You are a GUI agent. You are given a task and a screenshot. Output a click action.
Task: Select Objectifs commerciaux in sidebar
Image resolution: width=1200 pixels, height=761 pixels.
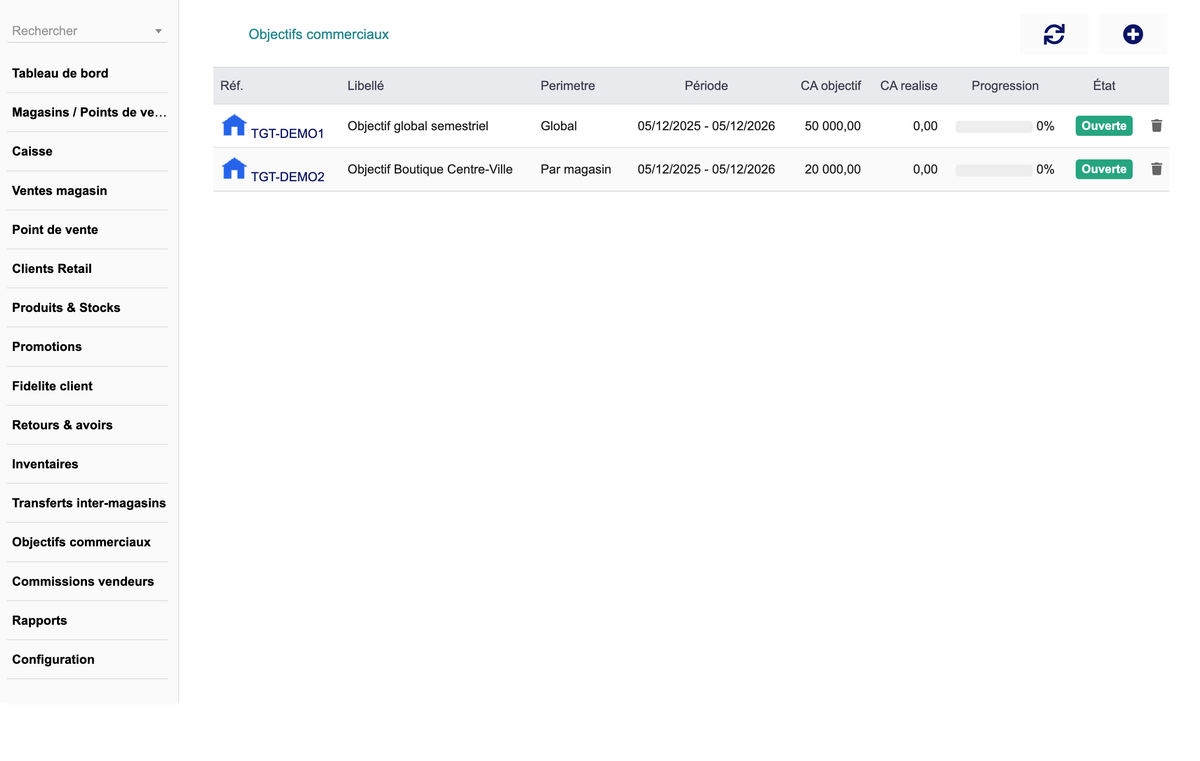tap(81, 541)
